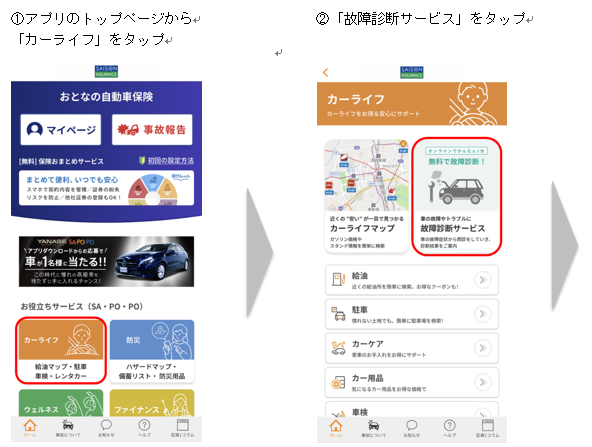
Task: Tap the ウェルネス service tile
Action: (x=61, y=403)
